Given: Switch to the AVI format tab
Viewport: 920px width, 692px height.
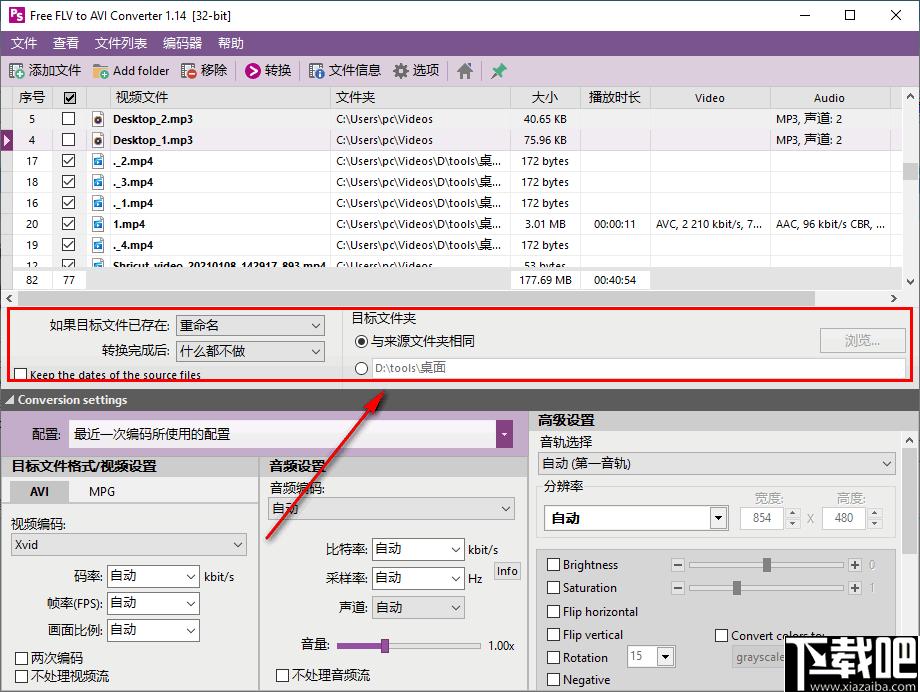Looking at the screenshot, I should (39, 492).
